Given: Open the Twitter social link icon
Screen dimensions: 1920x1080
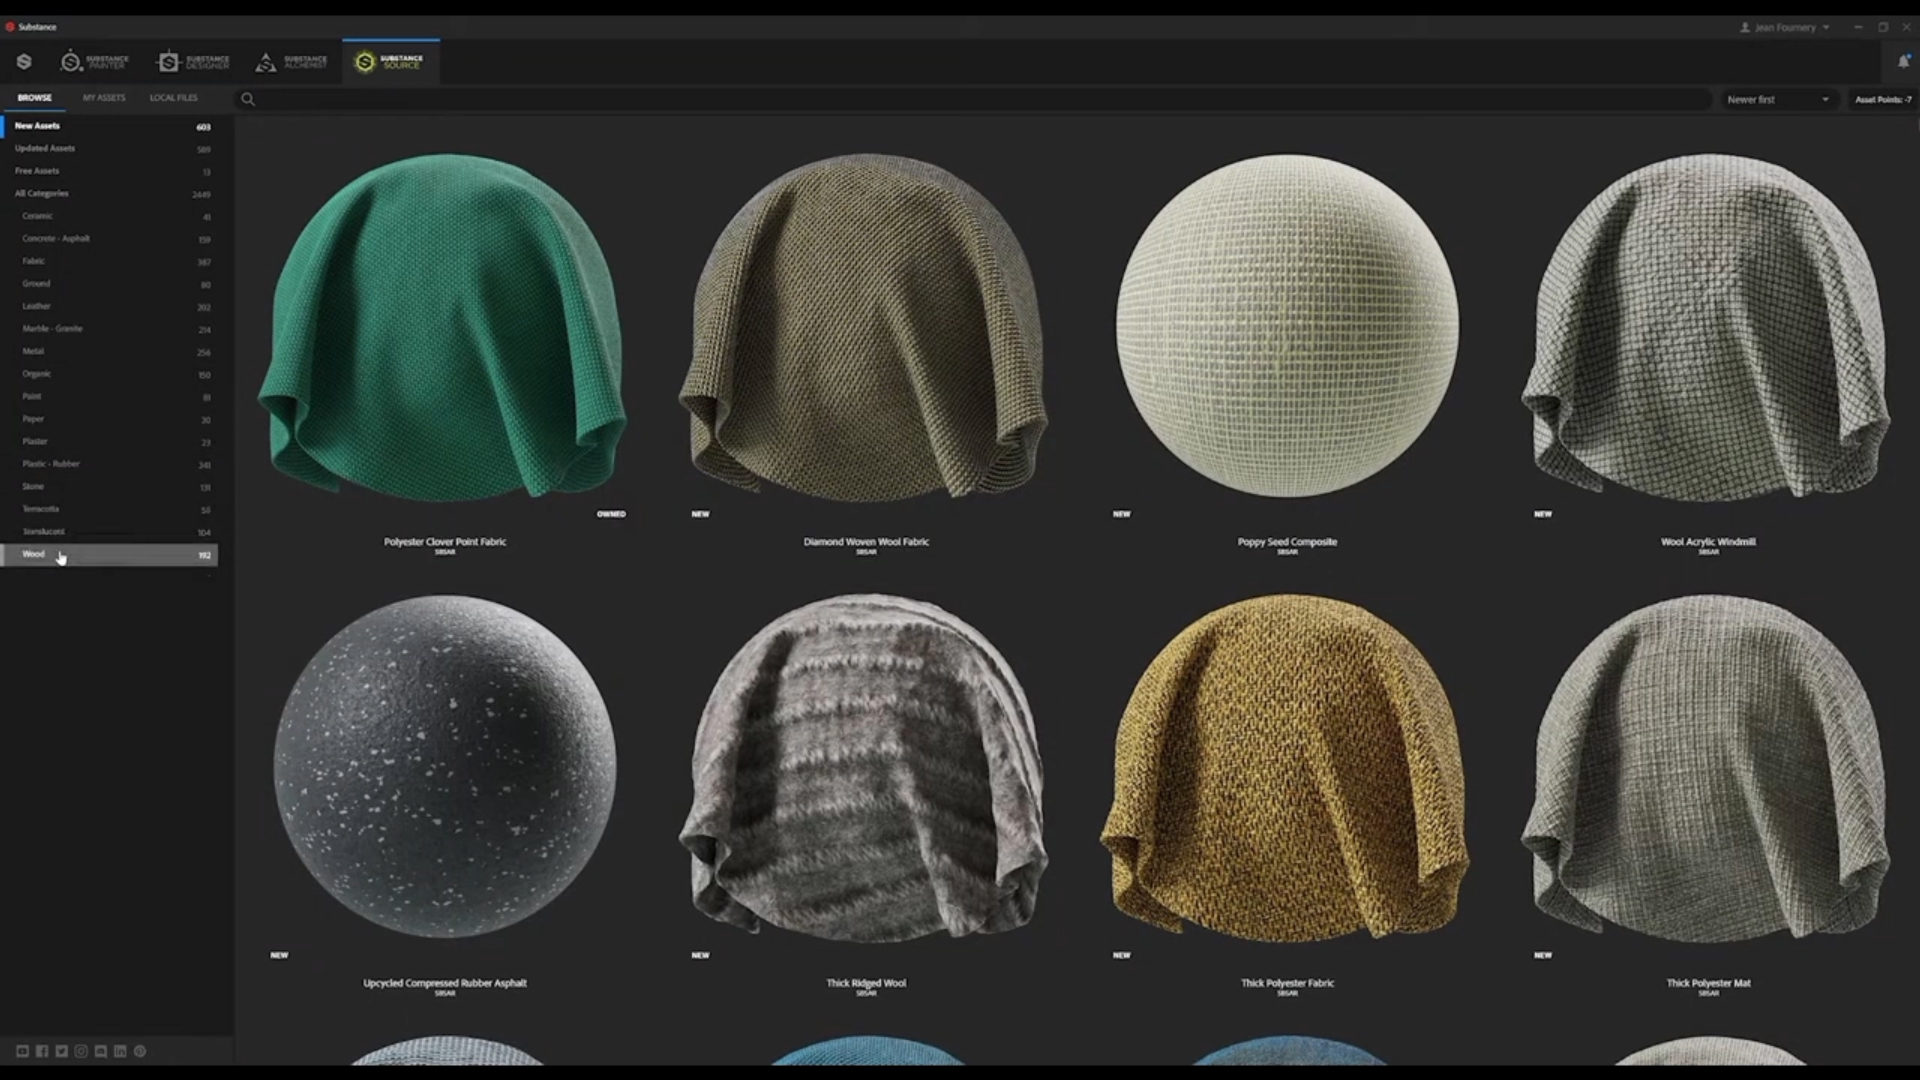Looking at the screenshot, I should point(61,1051).
